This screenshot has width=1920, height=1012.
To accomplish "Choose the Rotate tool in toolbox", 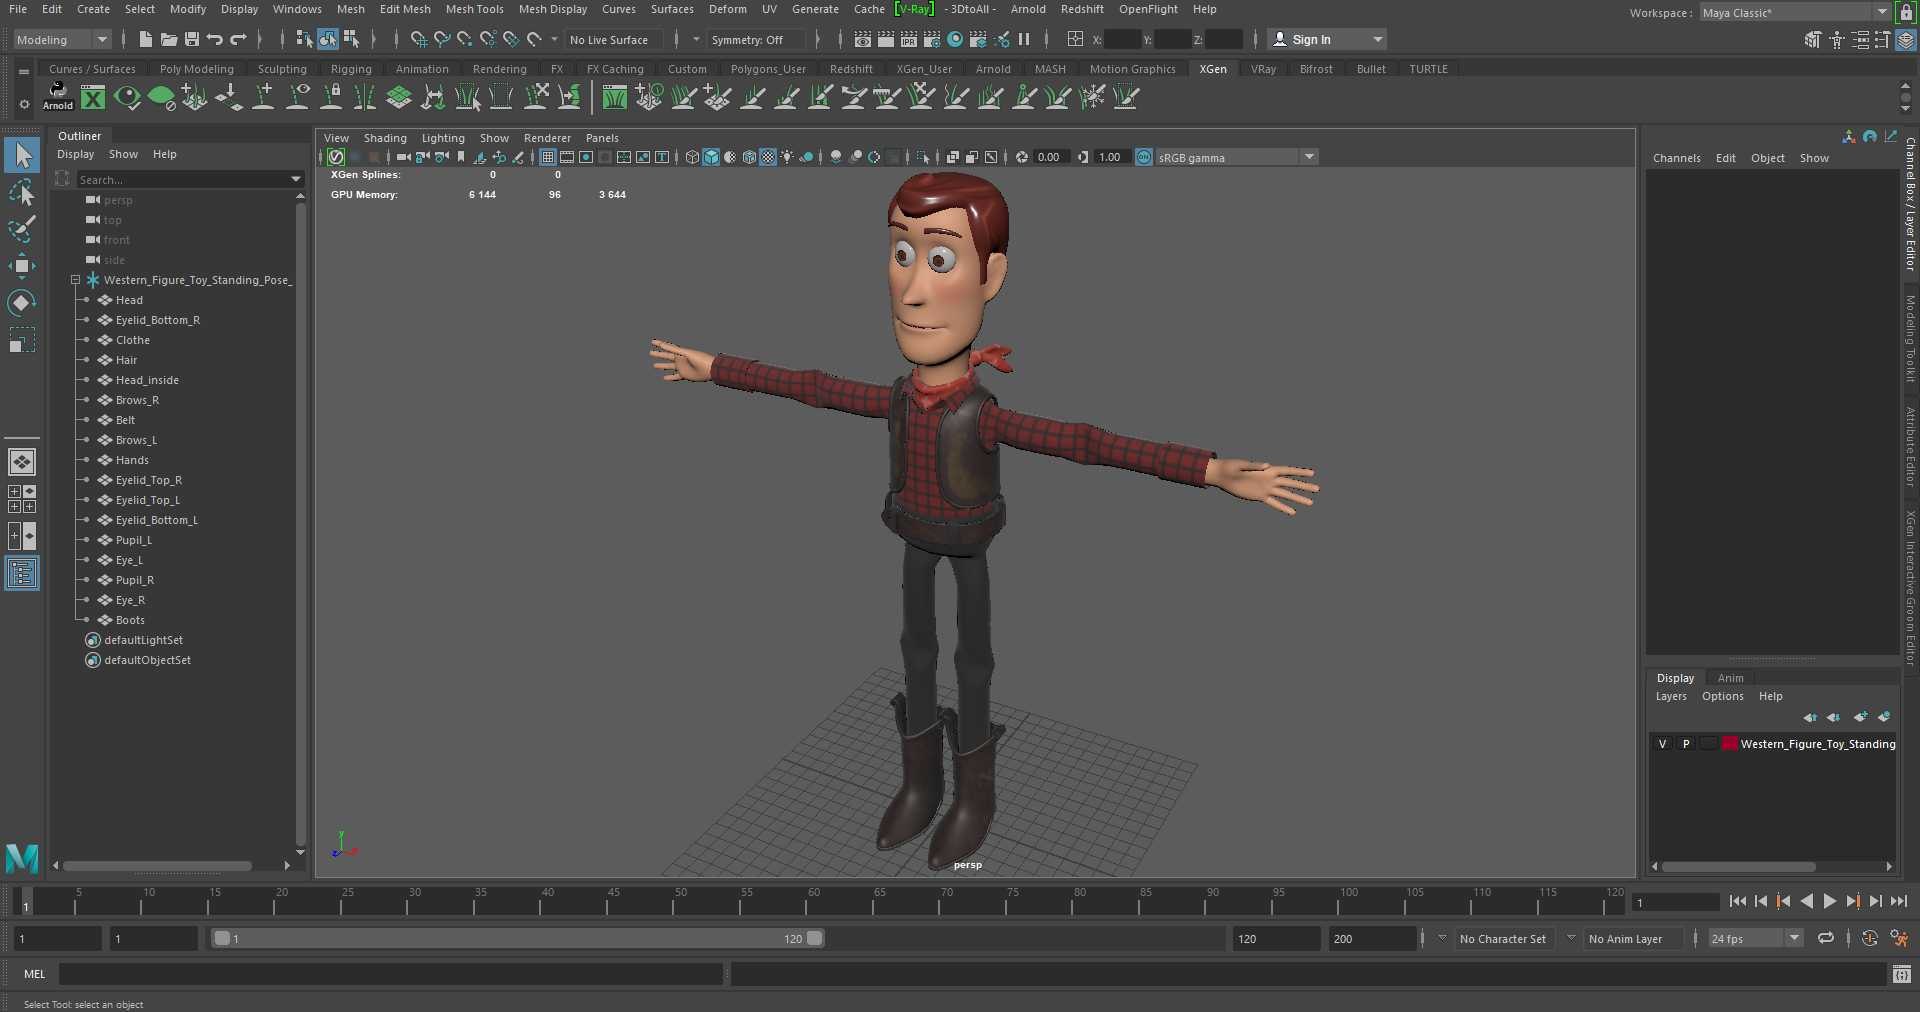I will click(22, 302).
